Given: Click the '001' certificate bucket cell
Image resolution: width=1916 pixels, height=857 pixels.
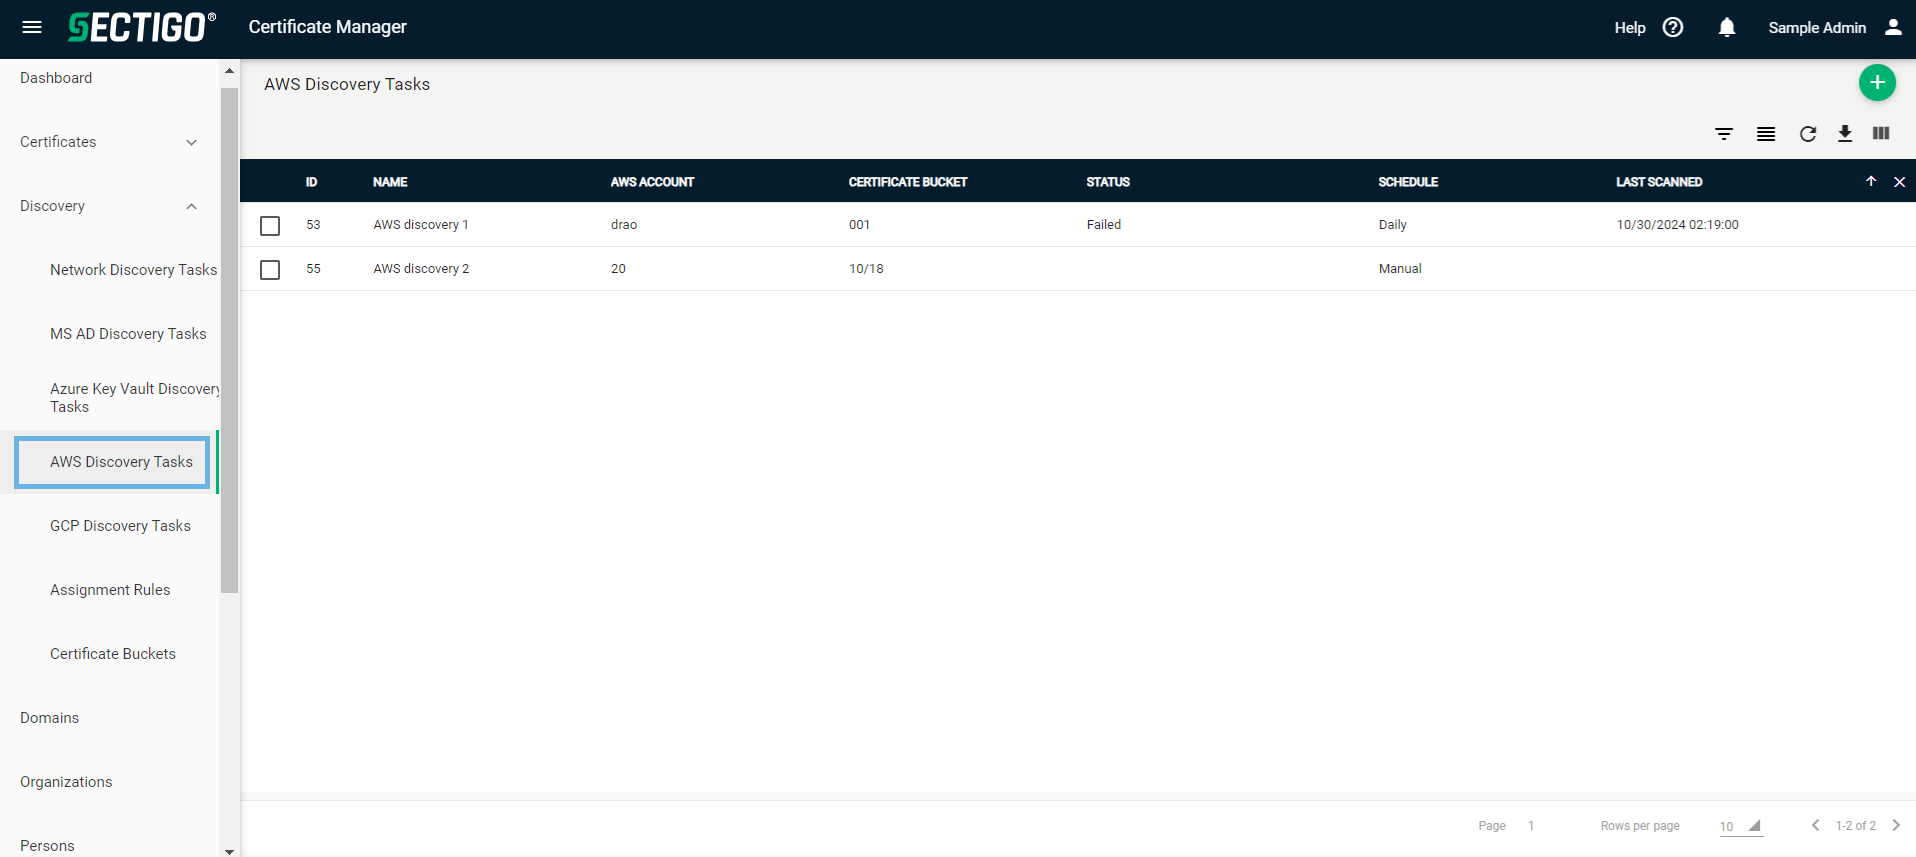Looking at the screenshot, I should (859, 225).
